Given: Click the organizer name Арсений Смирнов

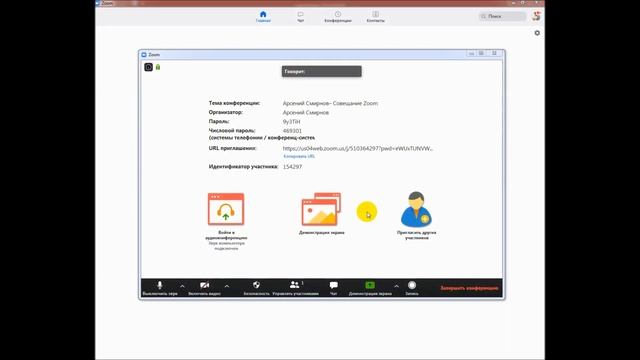Looking at the screenshot, I should 306,113.
